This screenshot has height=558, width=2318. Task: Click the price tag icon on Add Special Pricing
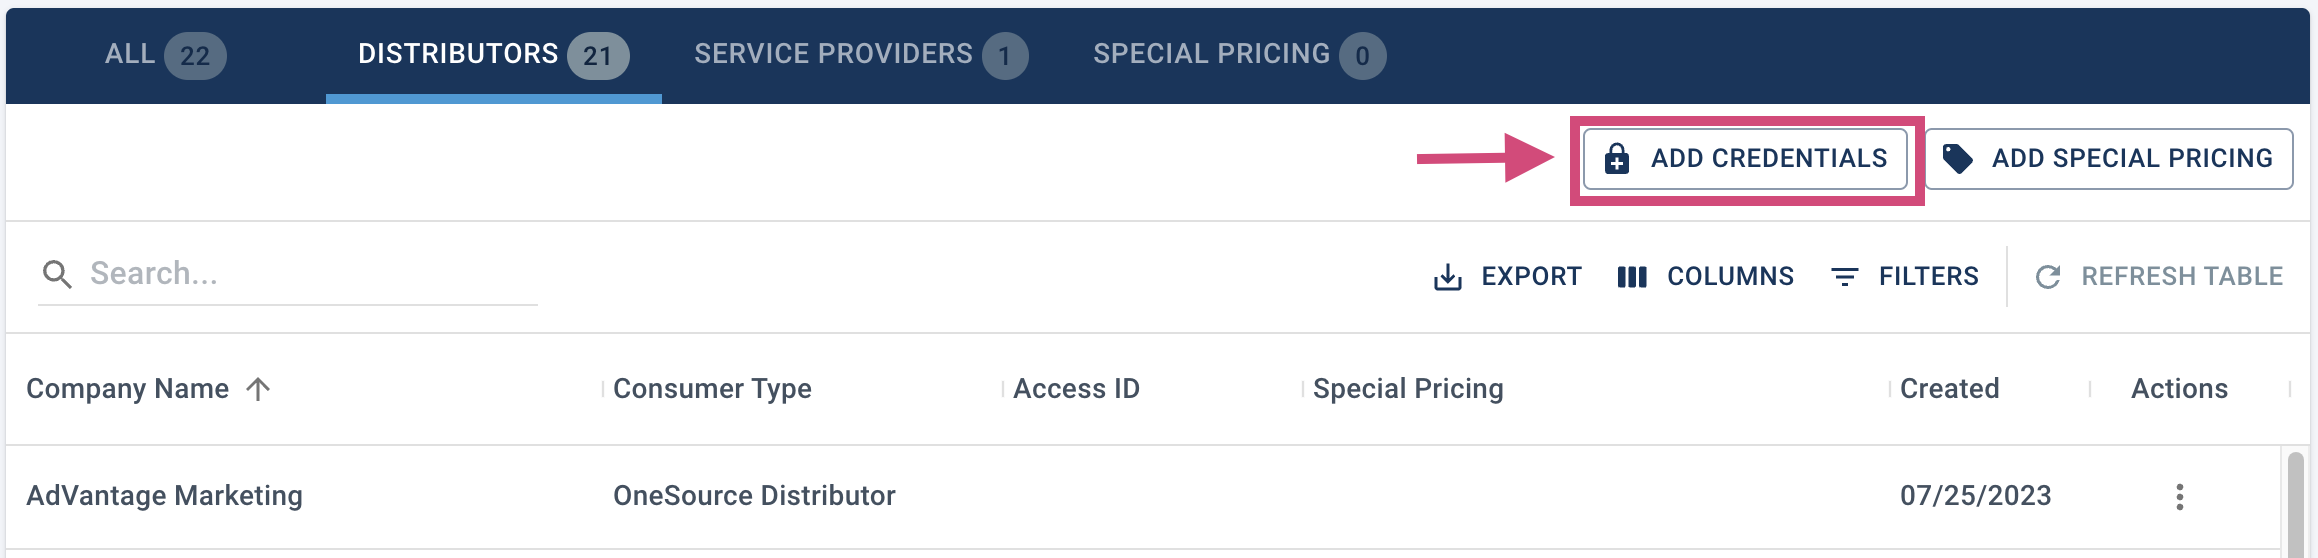[x=1958, y=158]
